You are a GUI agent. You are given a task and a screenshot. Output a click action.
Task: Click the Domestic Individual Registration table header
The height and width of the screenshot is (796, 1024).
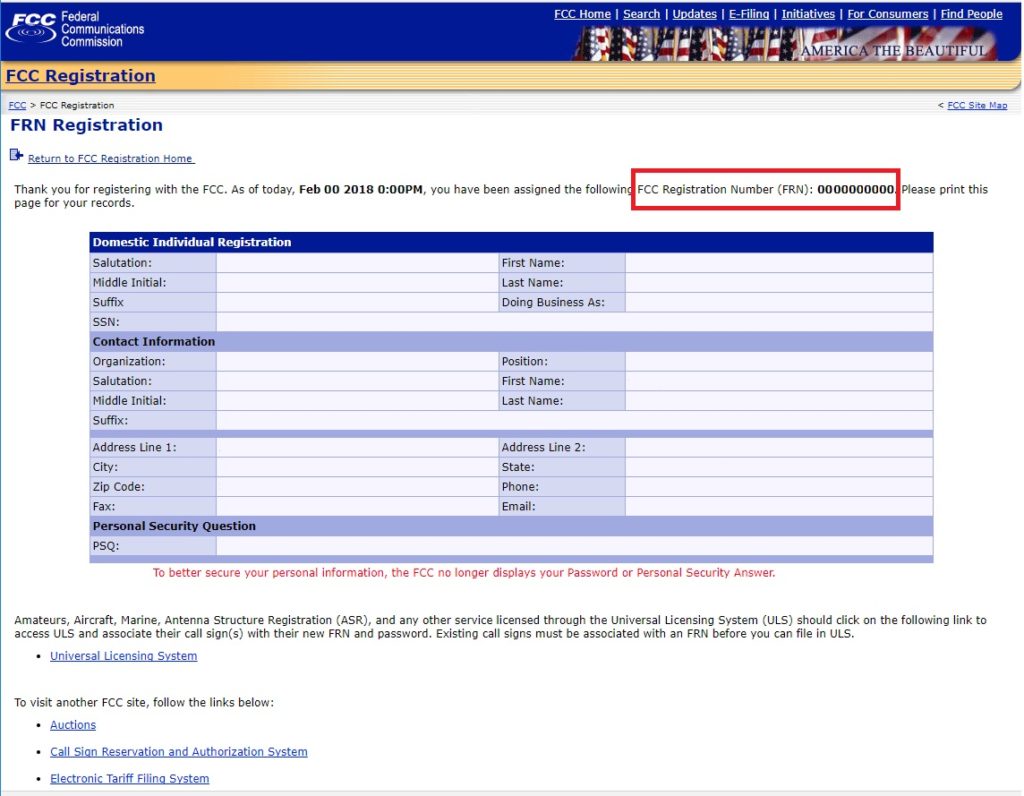[x=191, y=242]
